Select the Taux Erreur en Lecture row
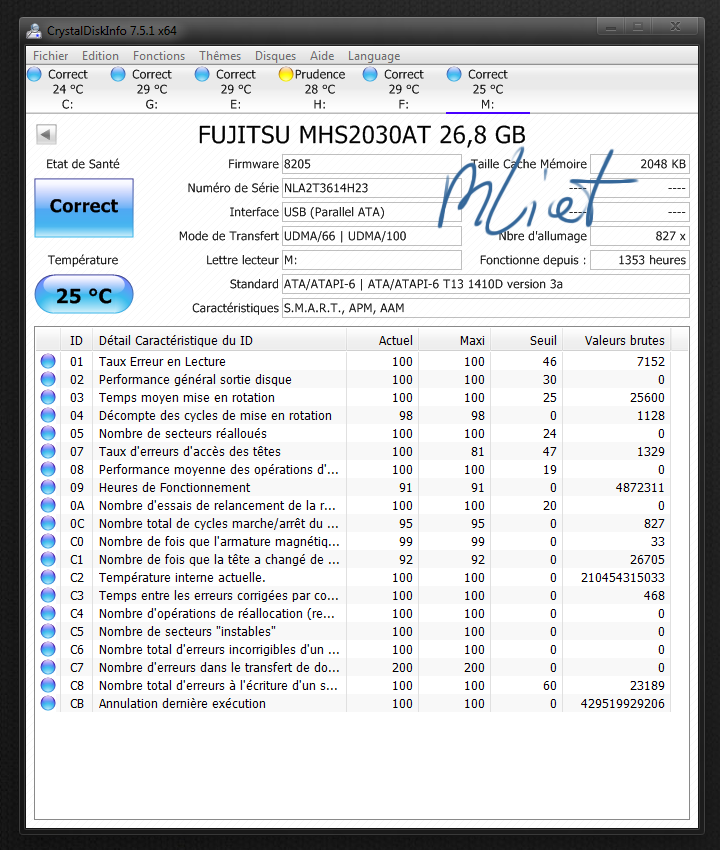This screenshot has height=850, width=720. point(353,361)
